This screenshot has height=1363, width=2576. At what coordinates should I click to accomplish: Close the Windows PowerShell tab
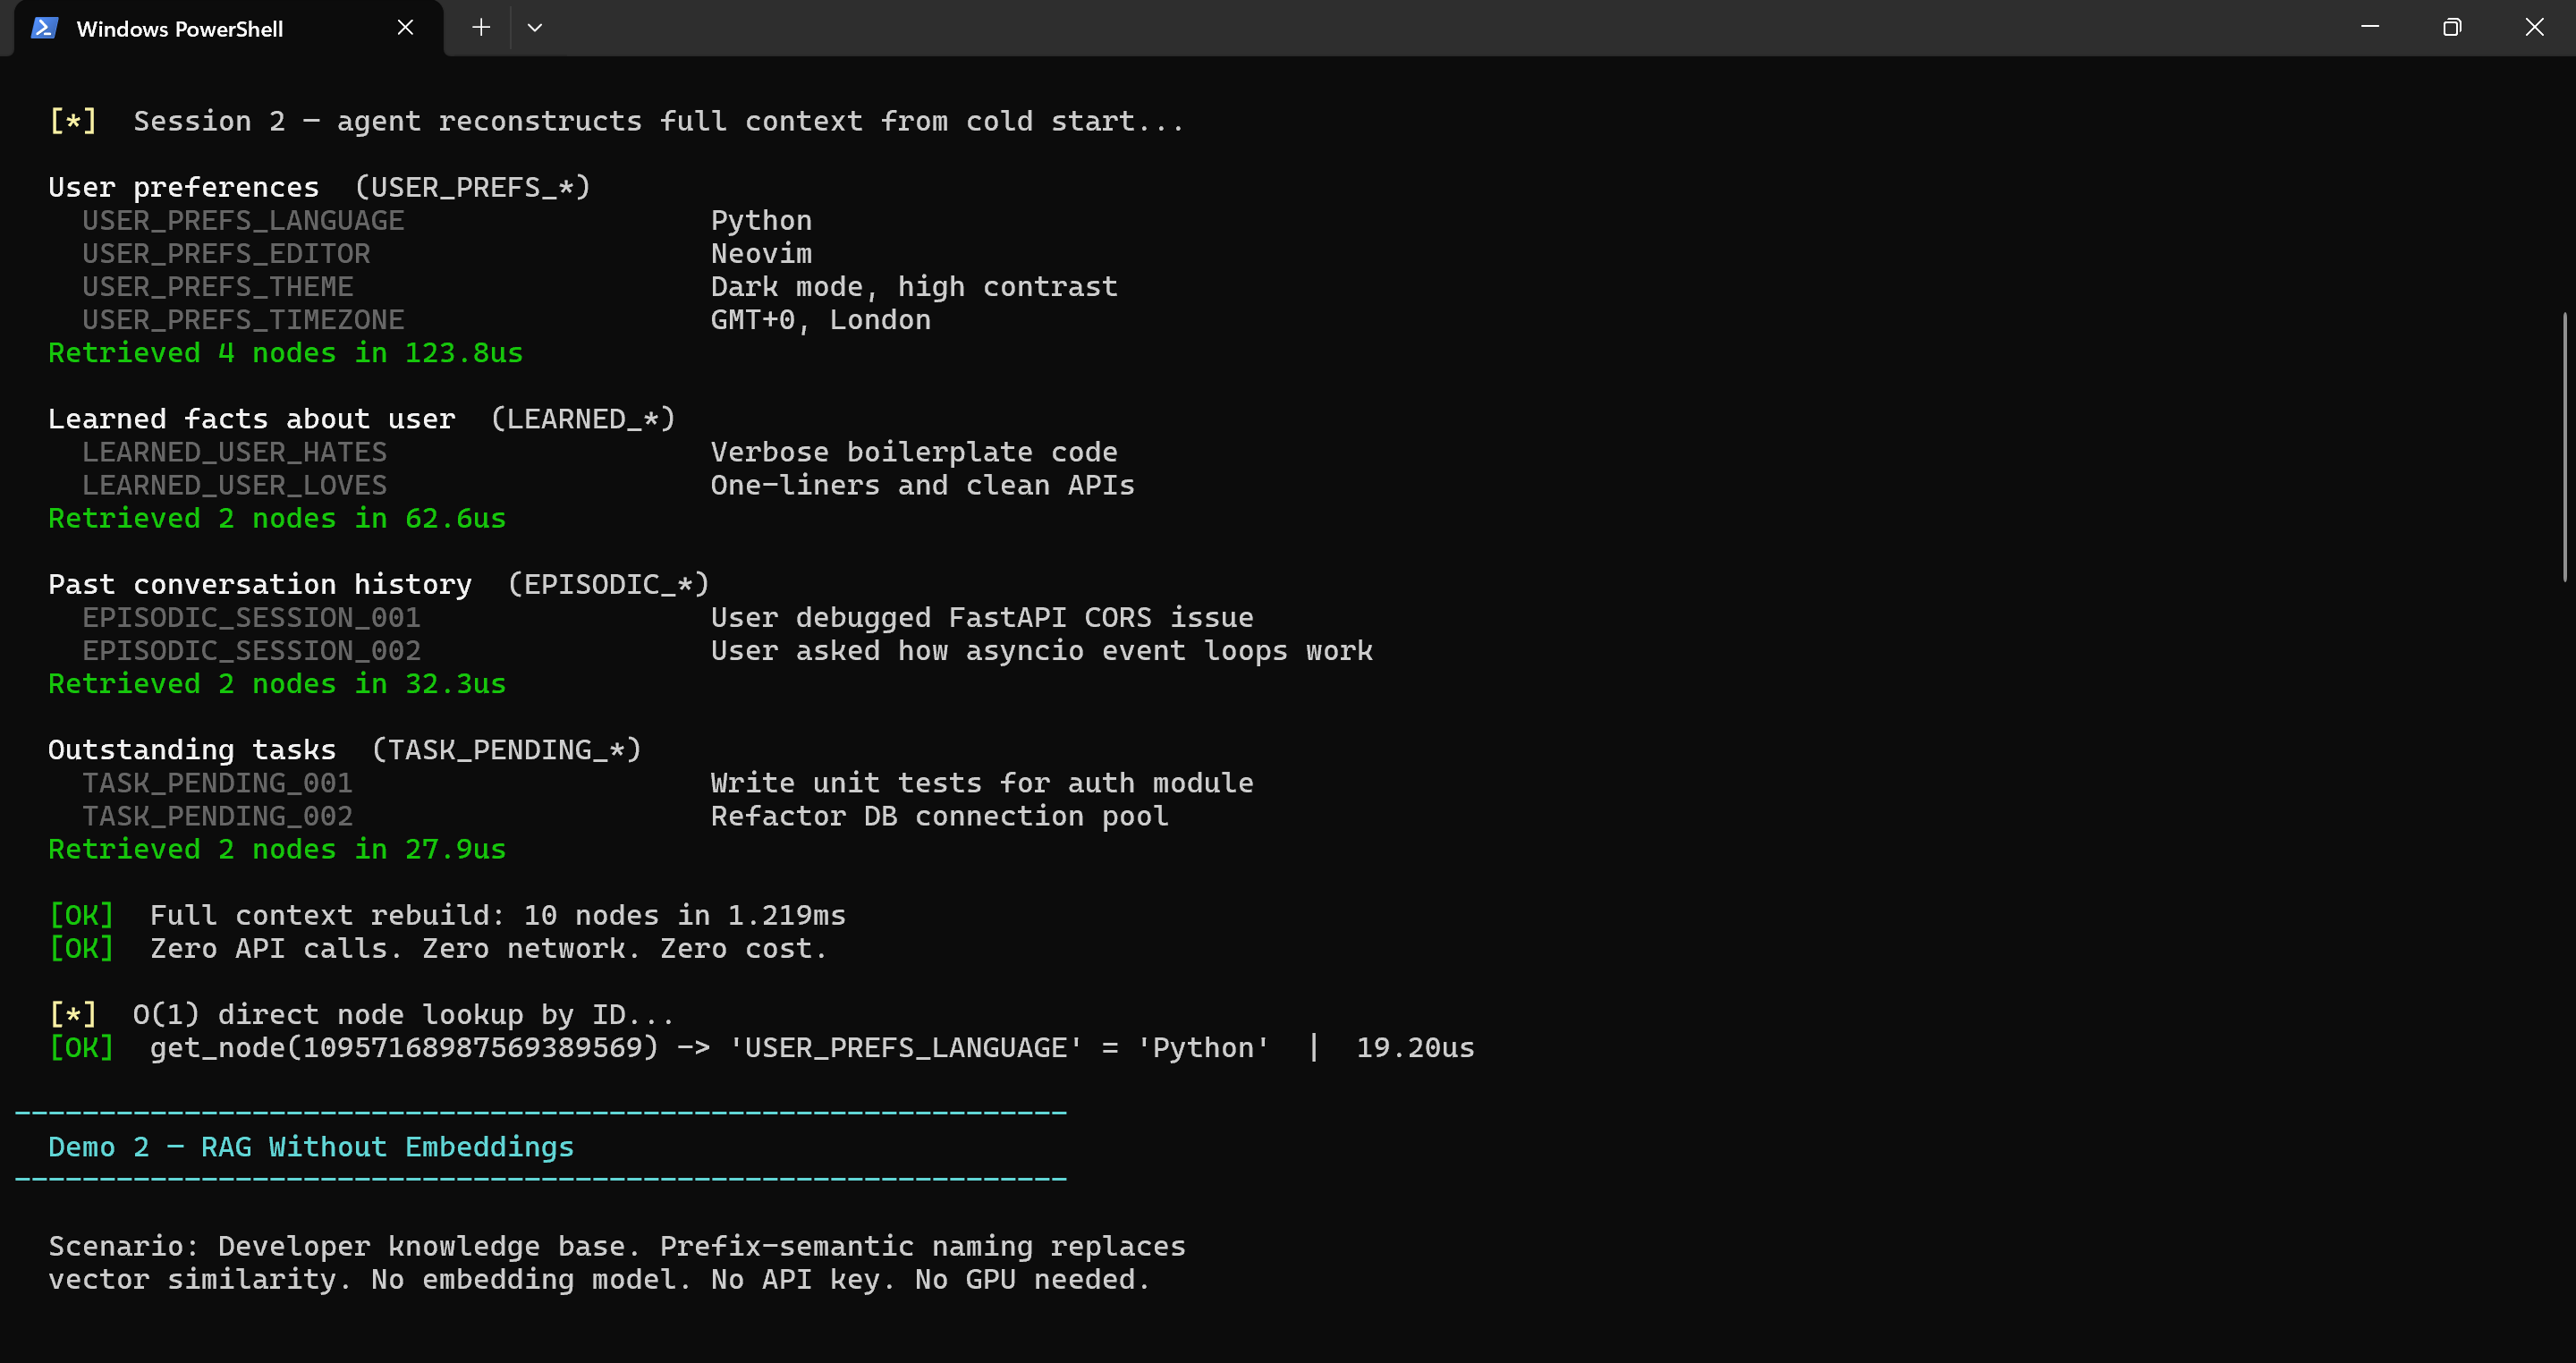click(405, 28)
